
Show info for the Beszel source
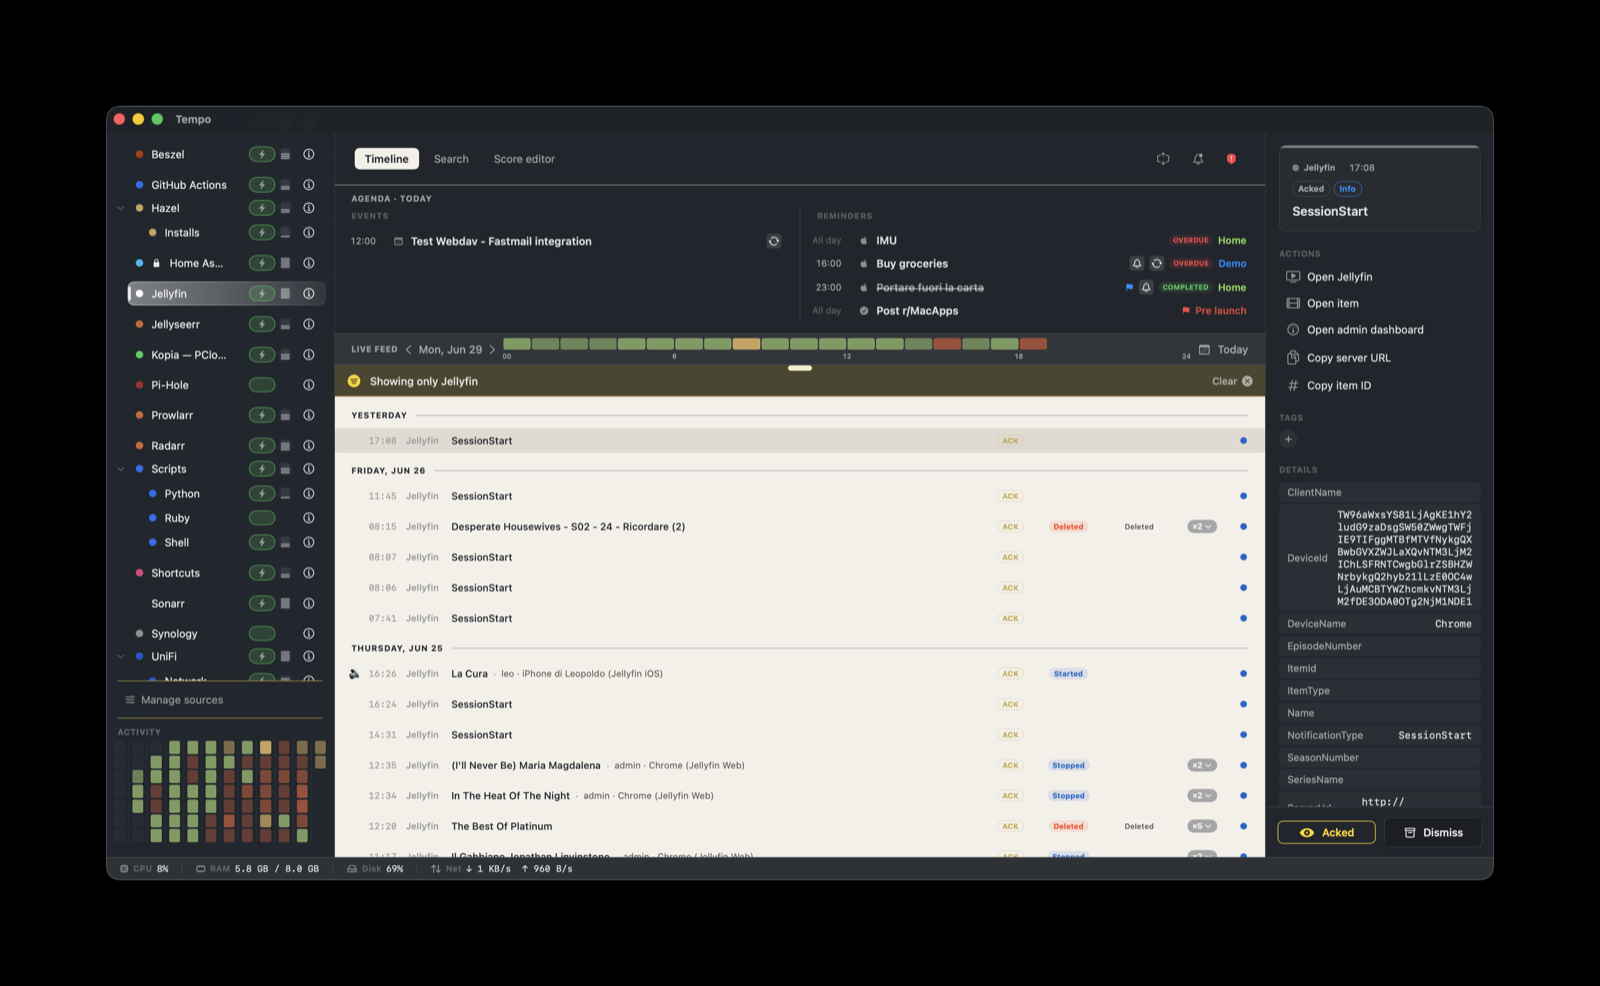coord(309,155)
